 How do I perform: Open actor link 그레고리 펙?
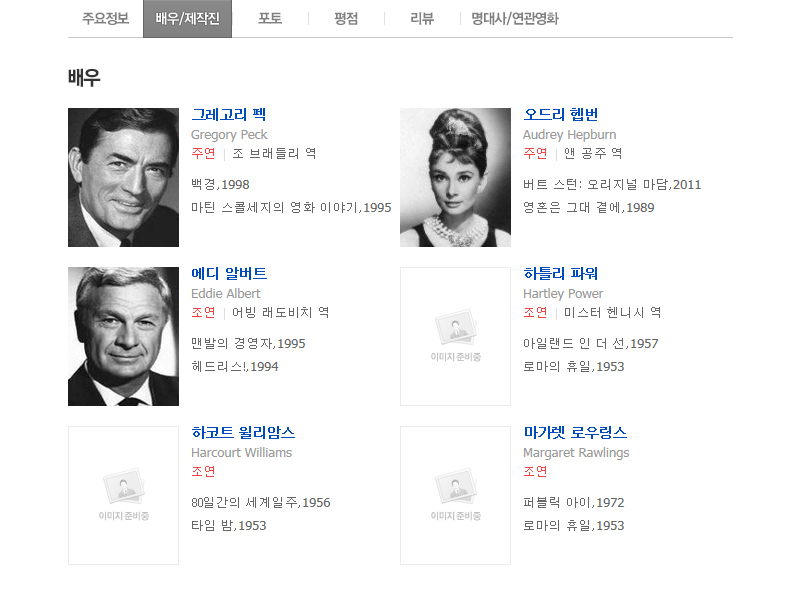pos(229,114)
